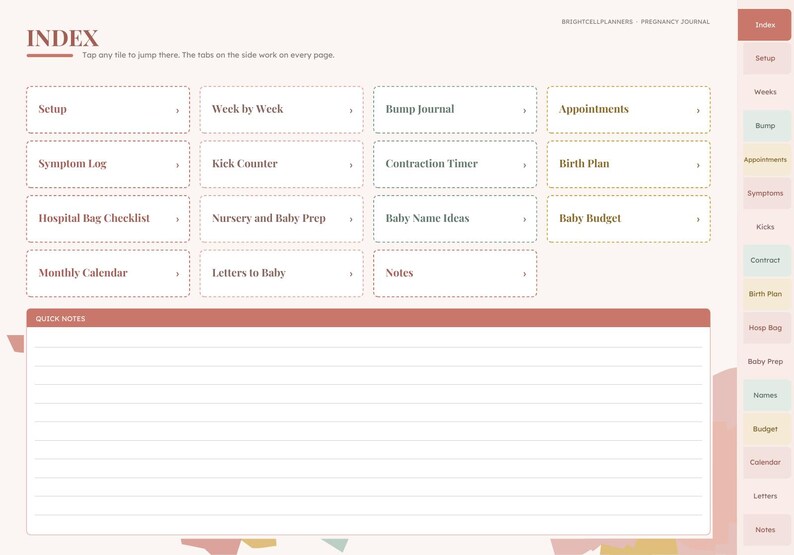Click the chevron on Hospital Bag Checklist tile
This screenshot has width=794, height=555.
pyautogui.click(x=177, y=219)
